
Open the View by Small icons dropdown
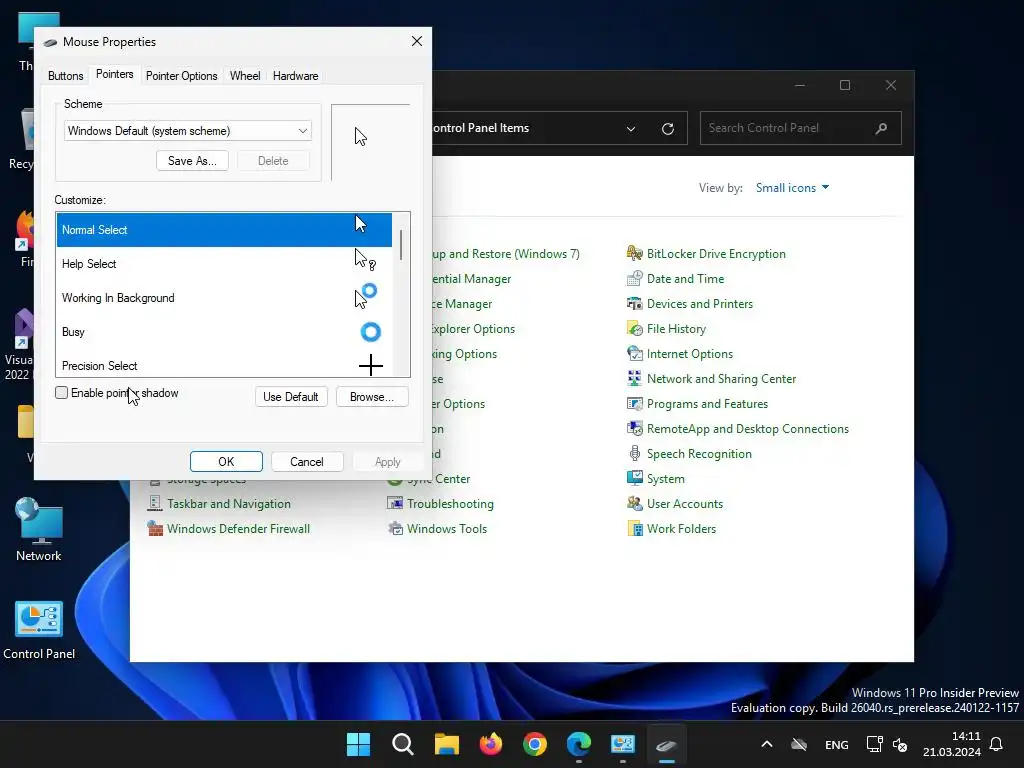[x=792, y=188]
